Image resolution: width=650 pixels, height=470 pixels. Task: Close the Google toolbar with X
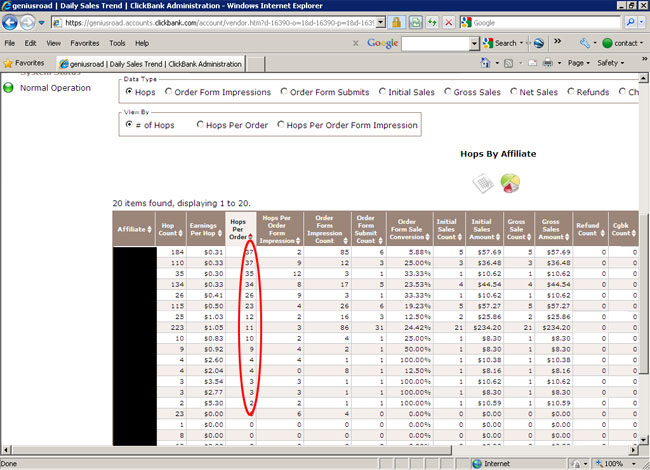coord(356,43)
